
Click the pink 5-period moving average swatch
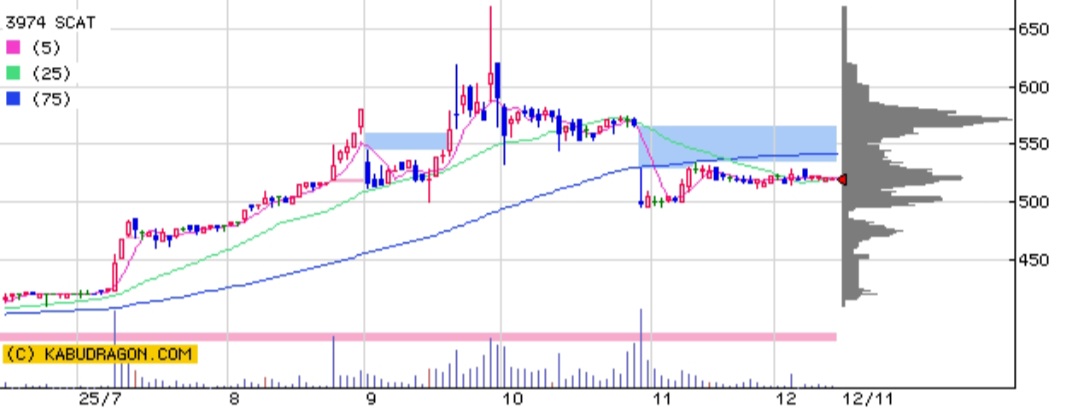(x=14, y=47)
